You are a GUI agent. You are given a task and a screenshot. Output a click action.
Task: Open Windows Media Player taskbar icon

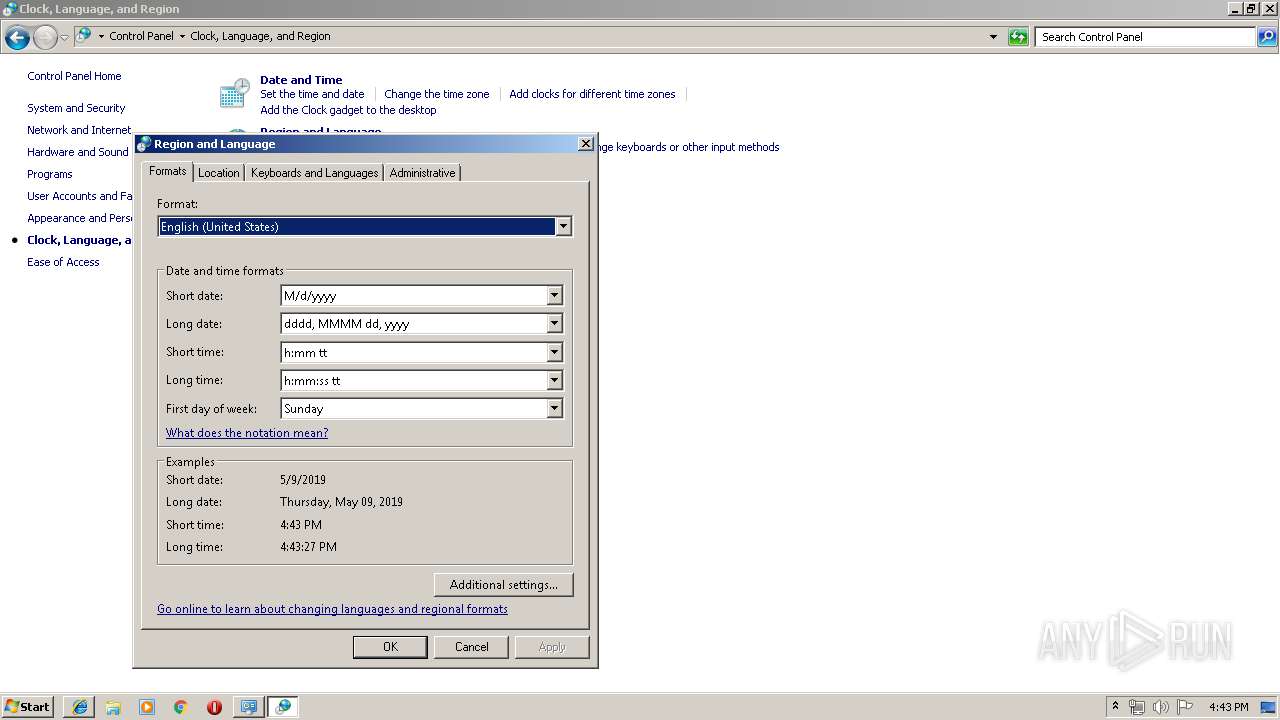point(147,707)
